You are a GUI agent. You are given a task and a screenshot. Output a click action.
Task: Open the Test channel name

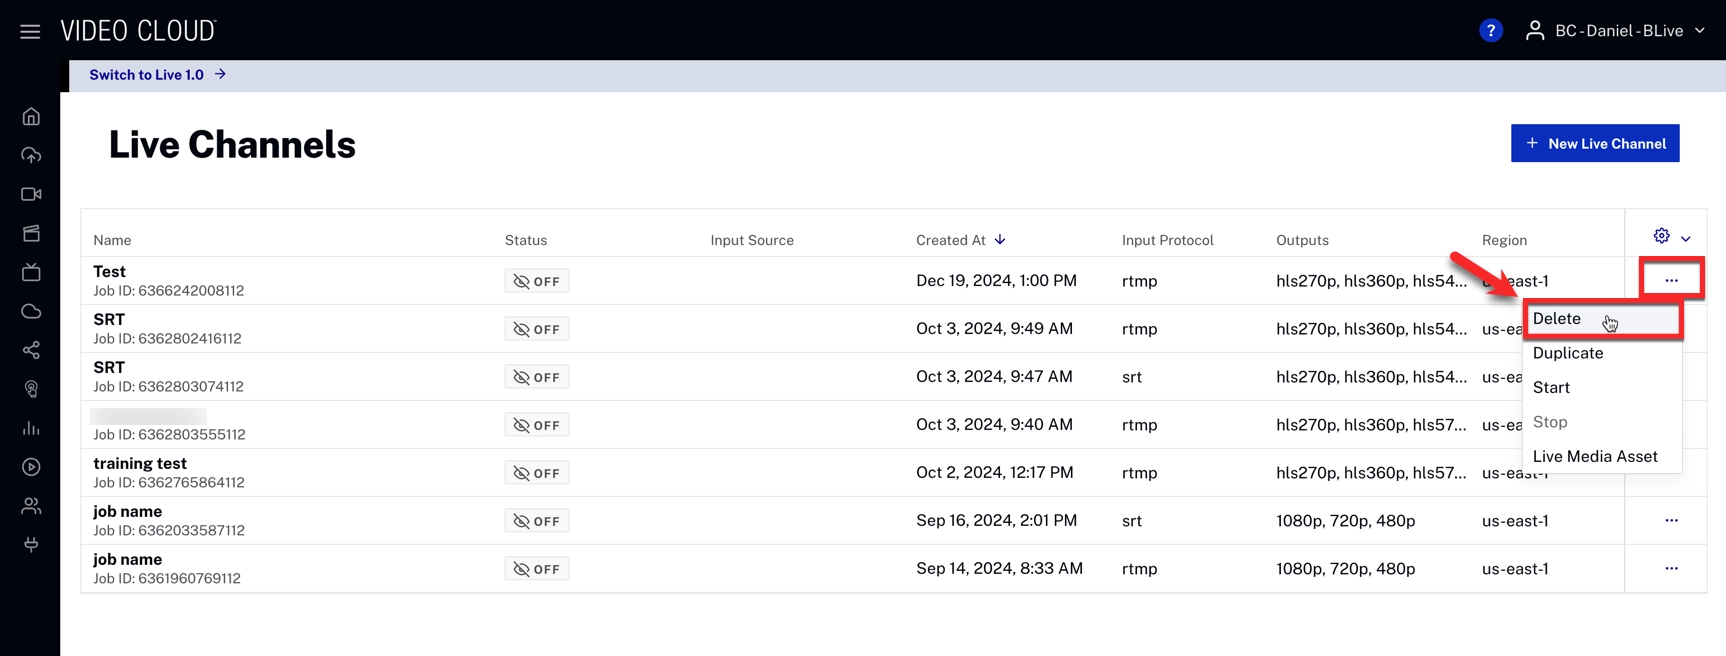[x=109, y=272]
